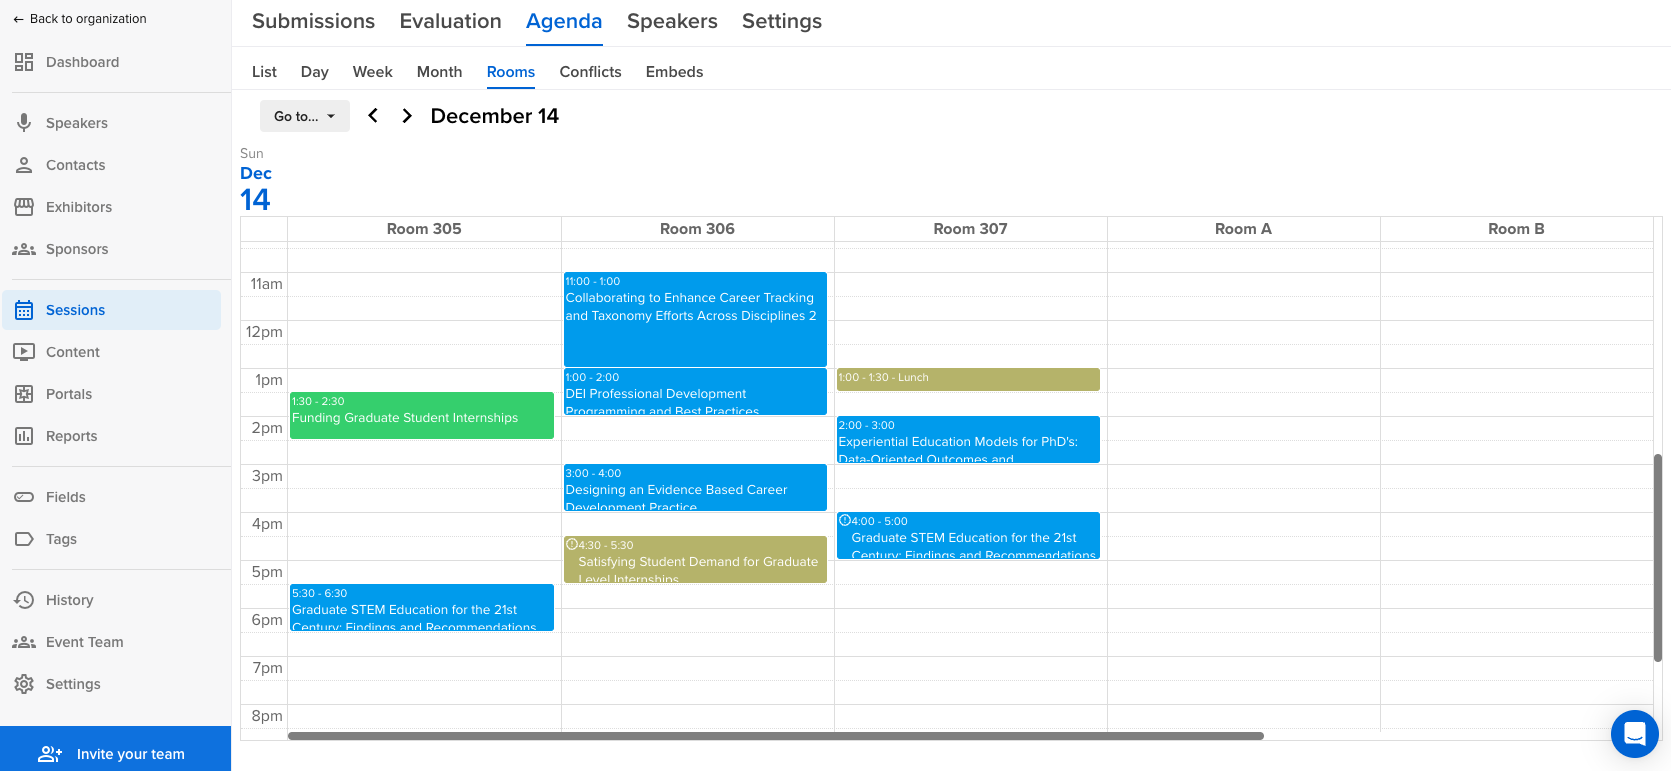Go to the previous day arrow
1671x771 pixels.
coord(373,116)
